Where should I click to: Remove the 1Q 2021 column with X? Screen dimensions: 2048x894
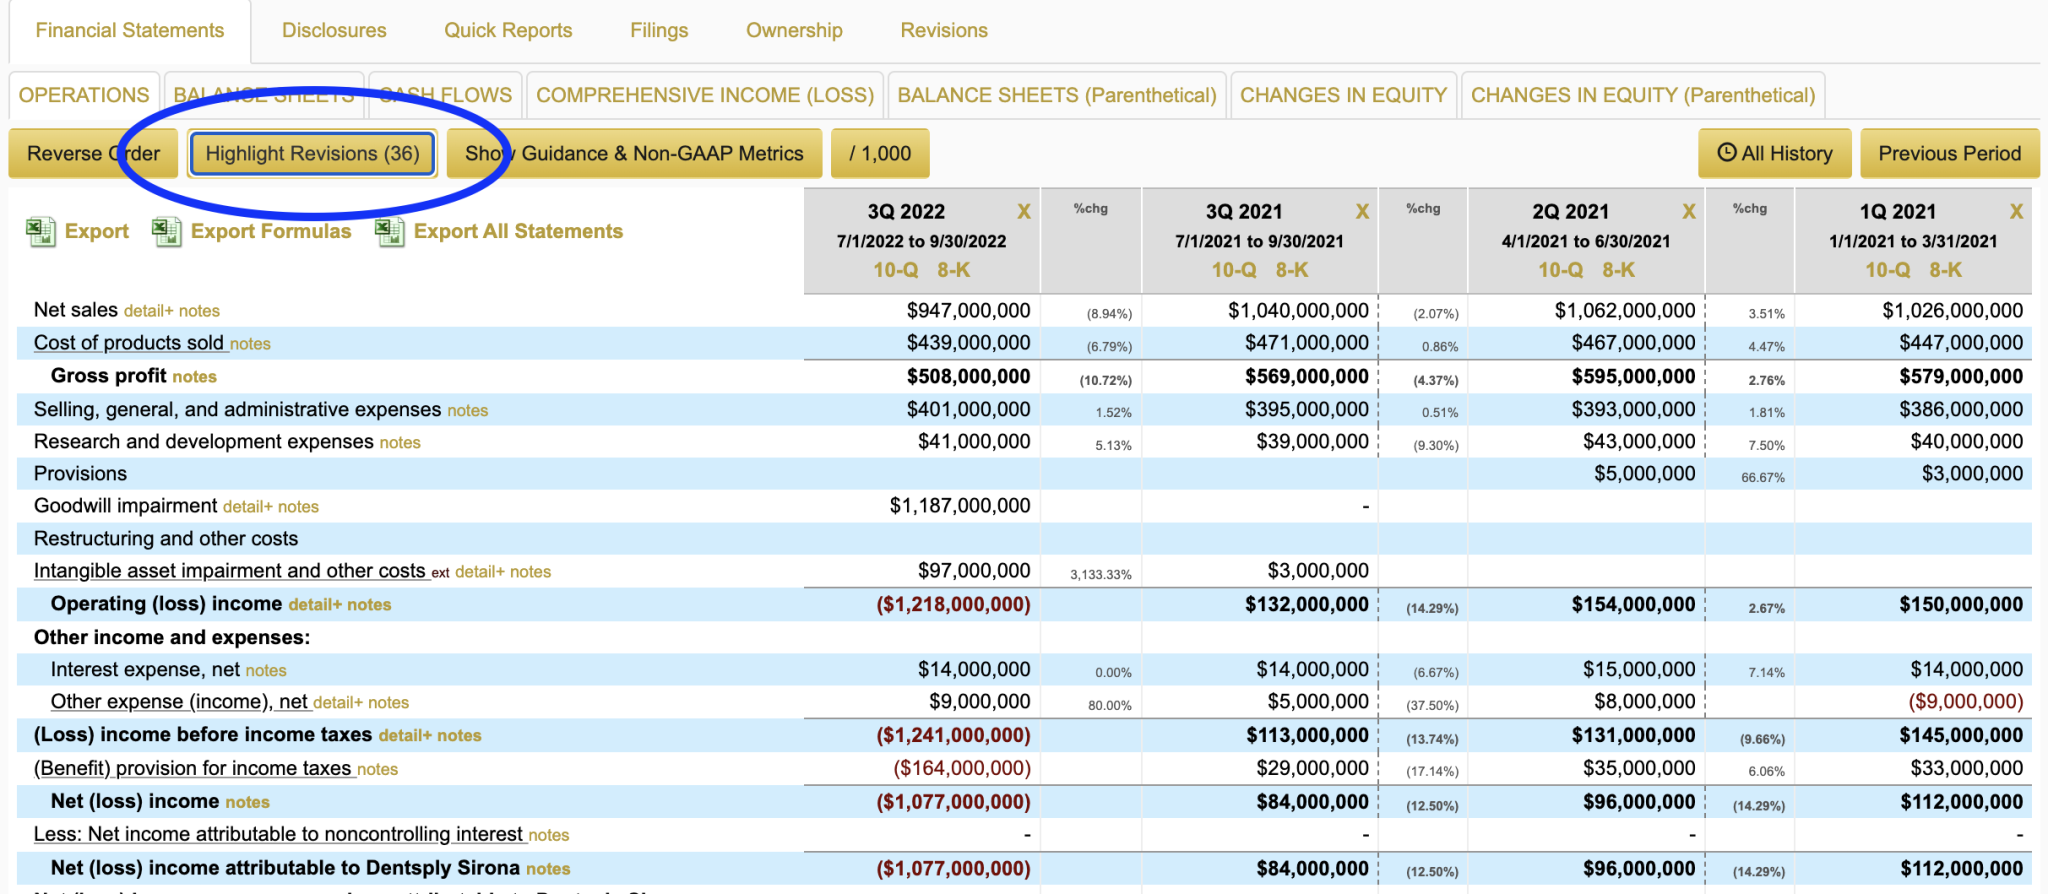2015,211
